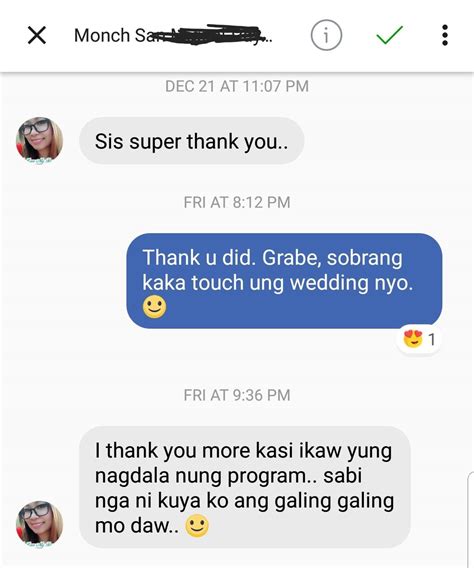Tap the smiley emoji after 'mo daw..'

tap(197, 526)
